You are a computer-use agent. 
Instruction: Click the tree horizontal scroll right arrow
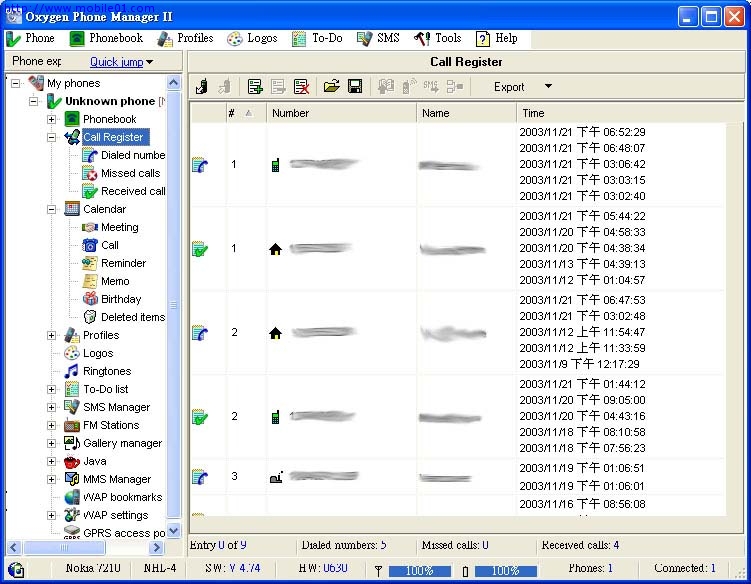(156, 547)
